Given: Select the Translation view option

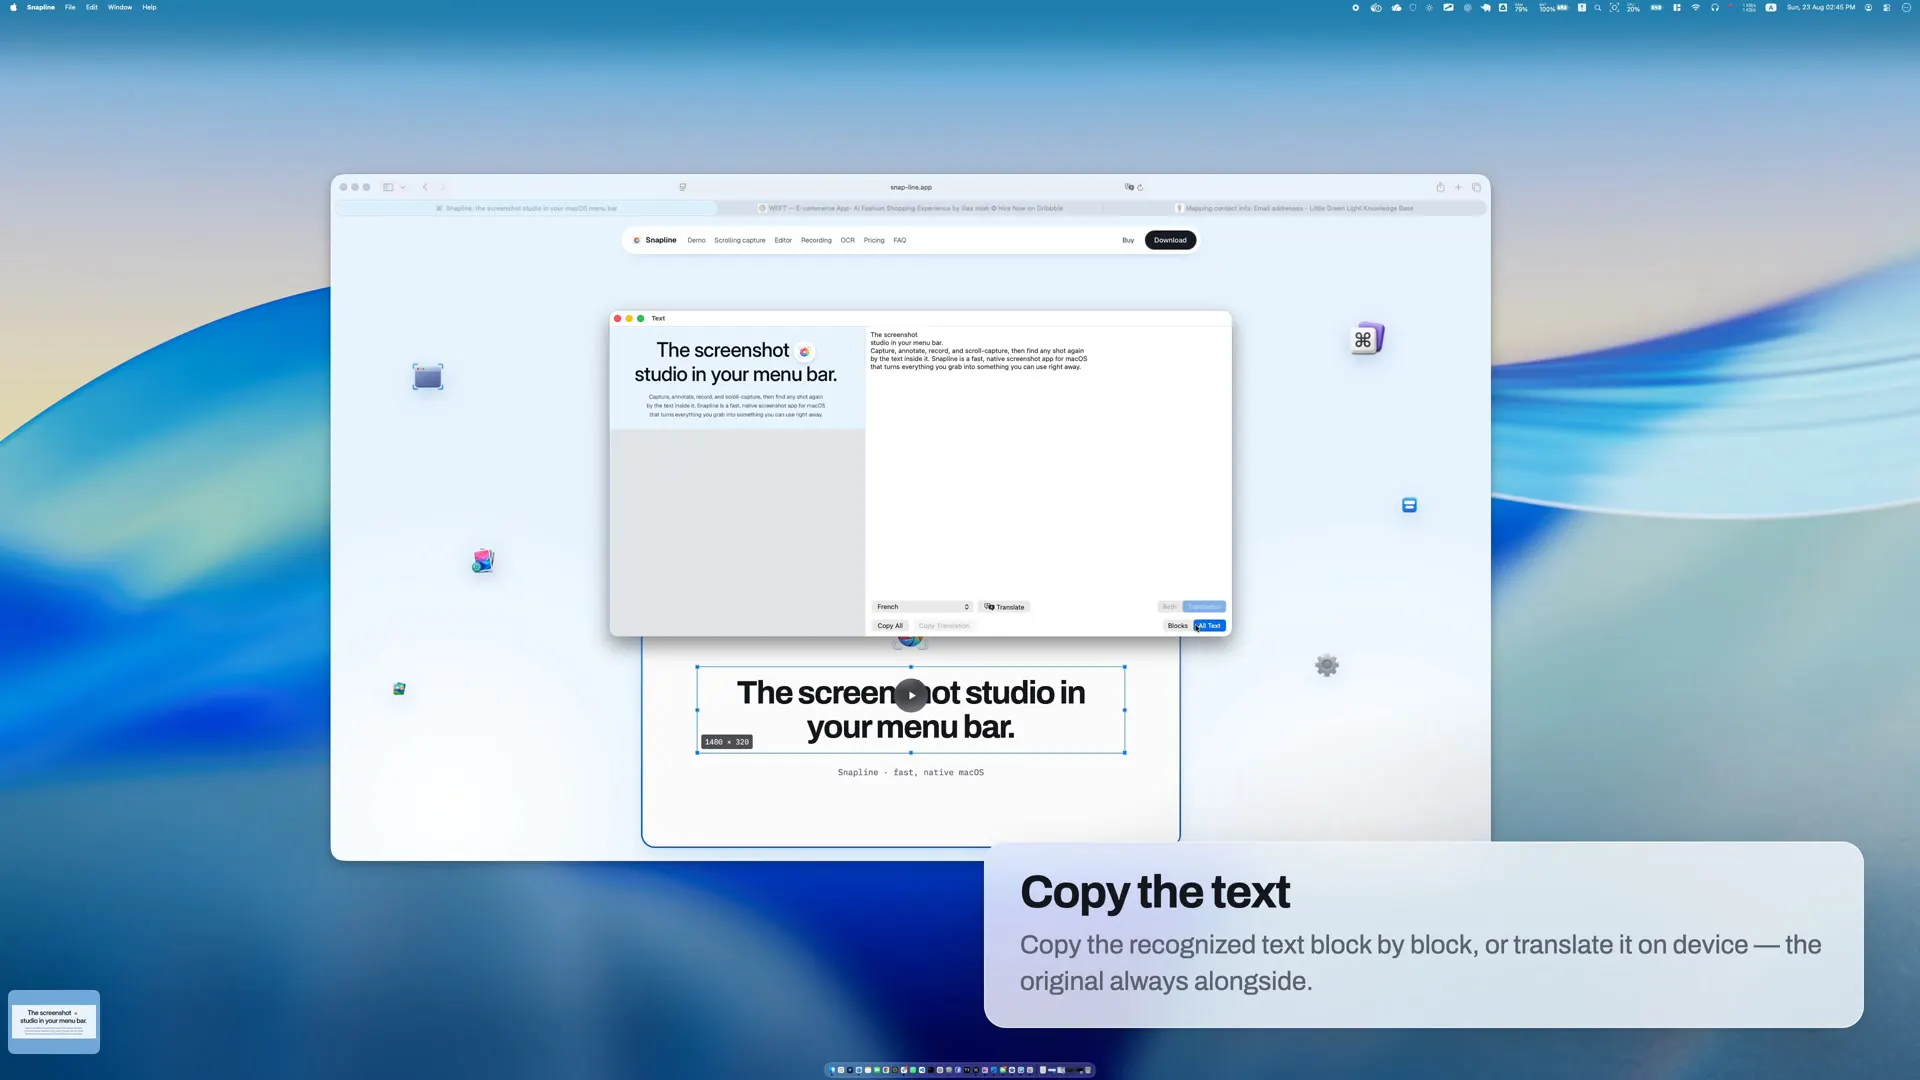Looking at the screenshot, I should pos(1204,607).
